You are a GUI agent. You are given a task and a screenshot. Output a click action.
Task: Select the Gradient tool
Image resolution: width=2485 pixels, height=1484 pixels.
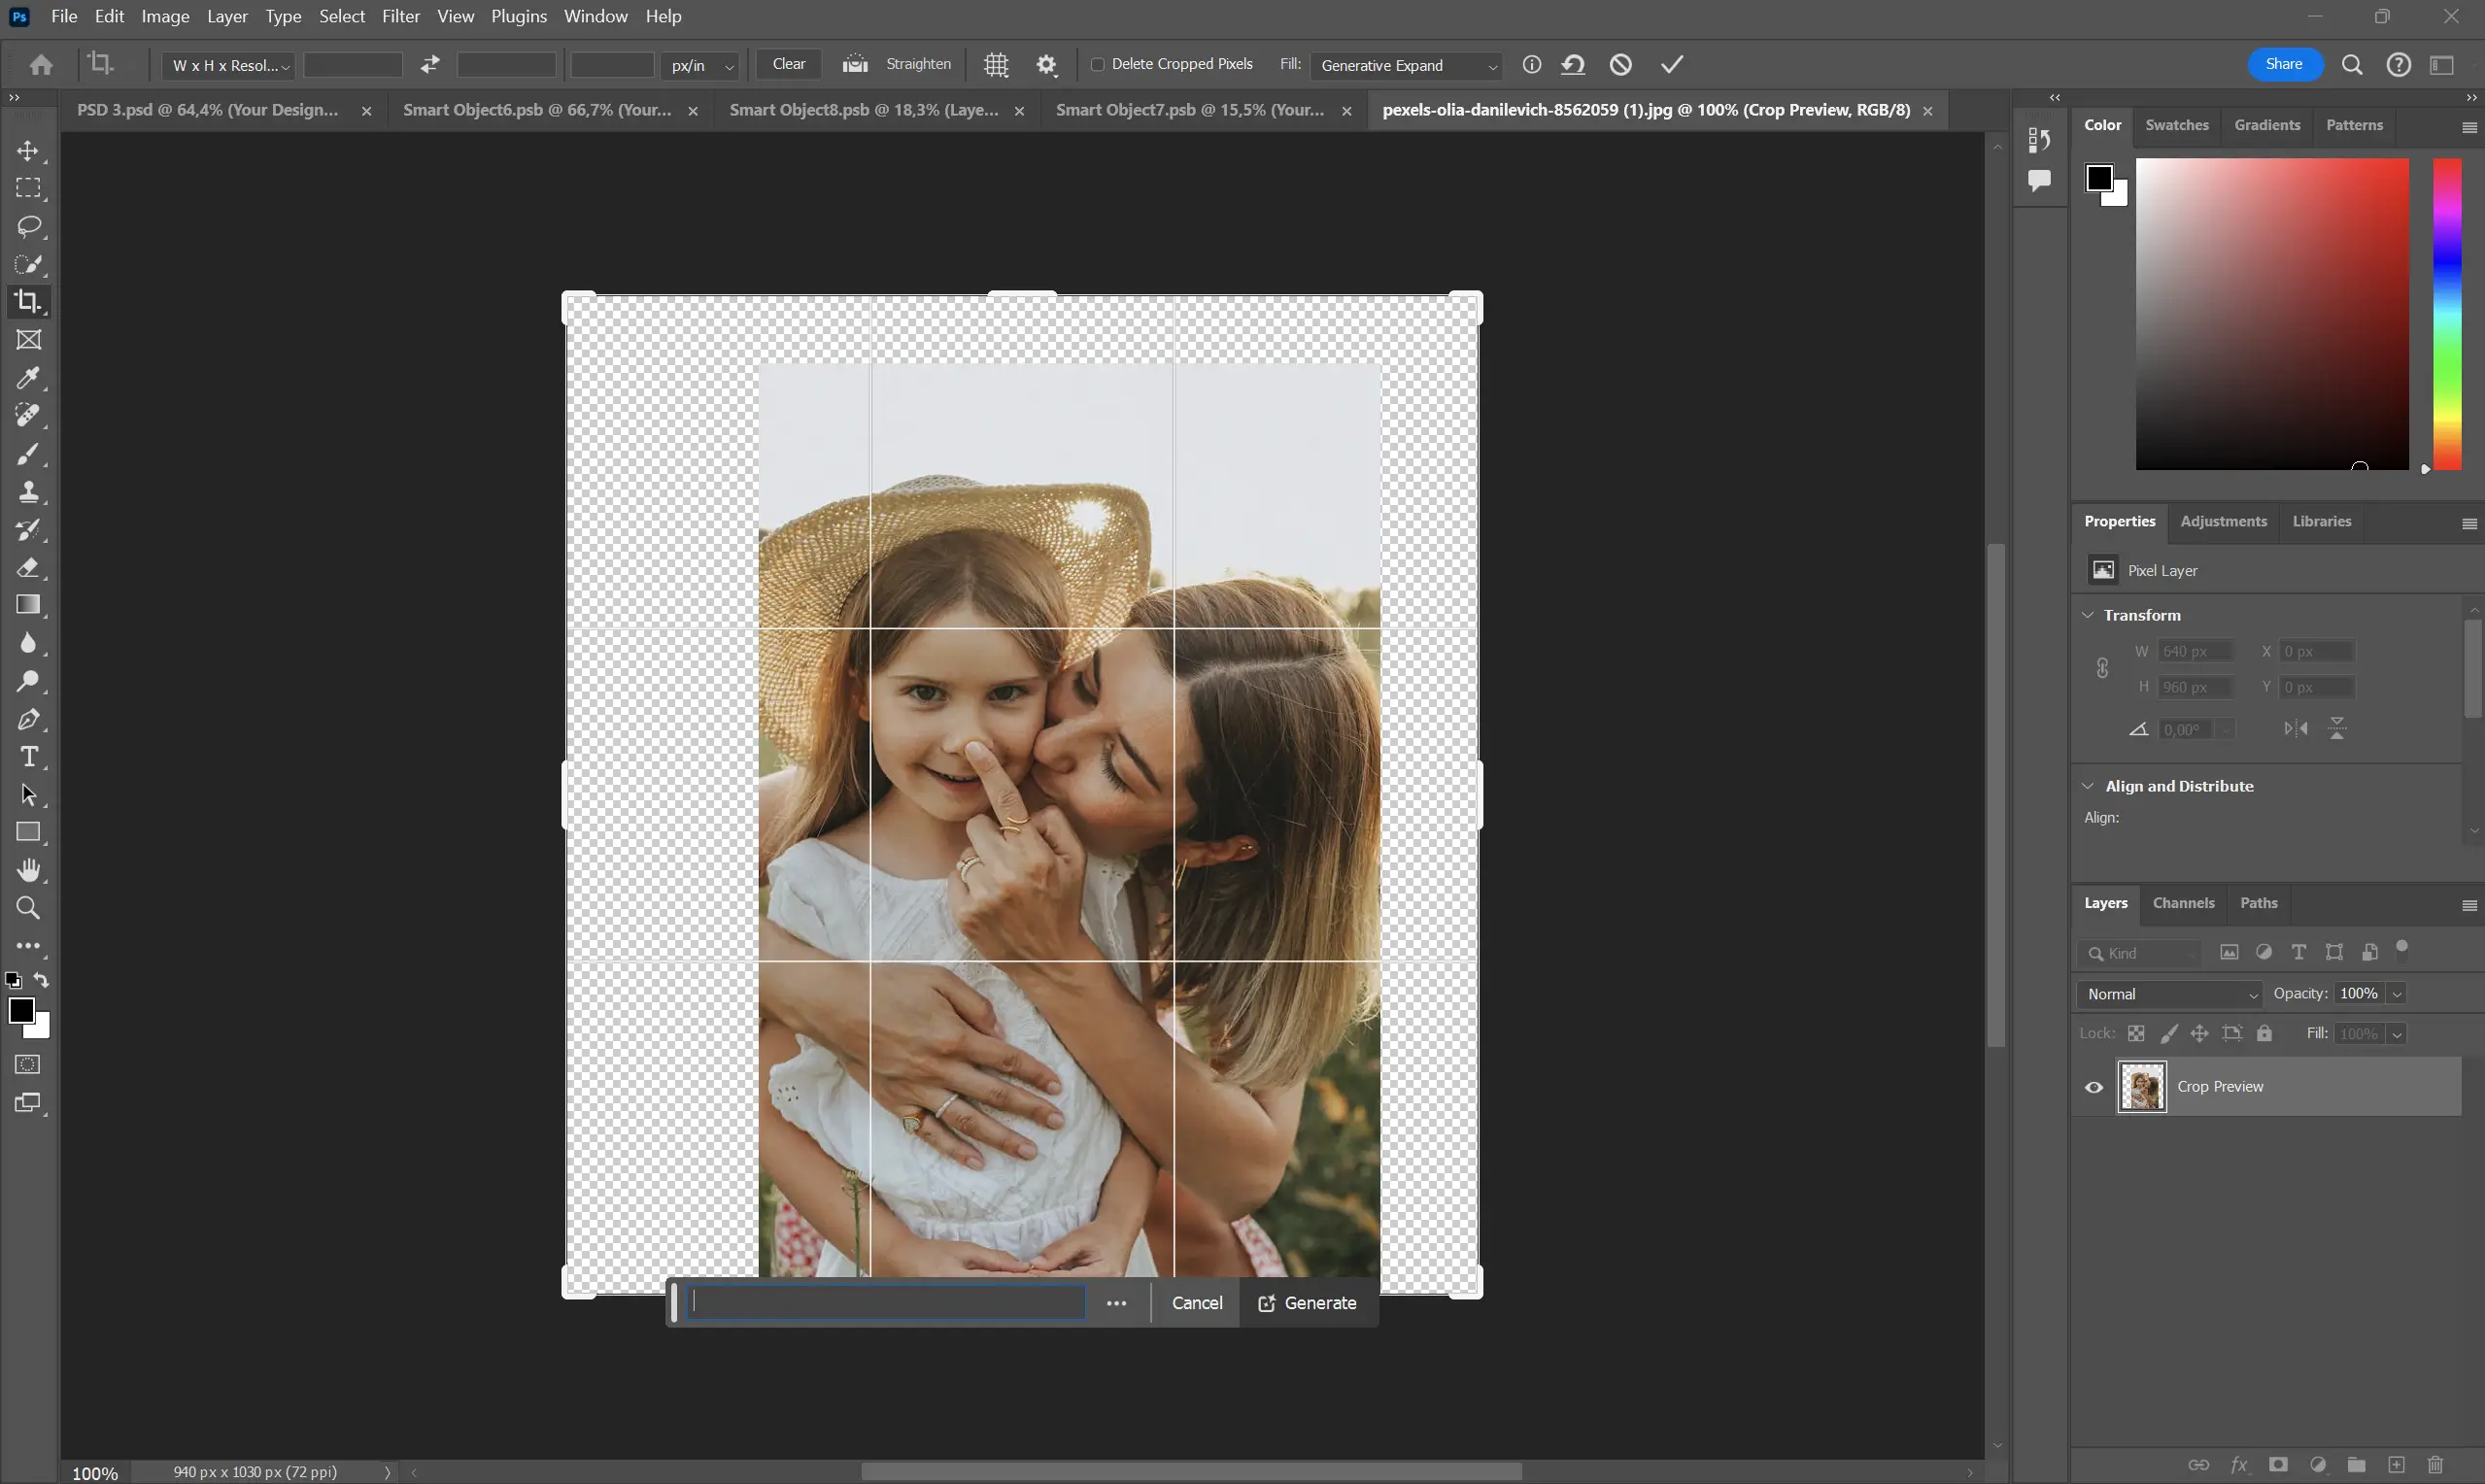coord(28,605)
